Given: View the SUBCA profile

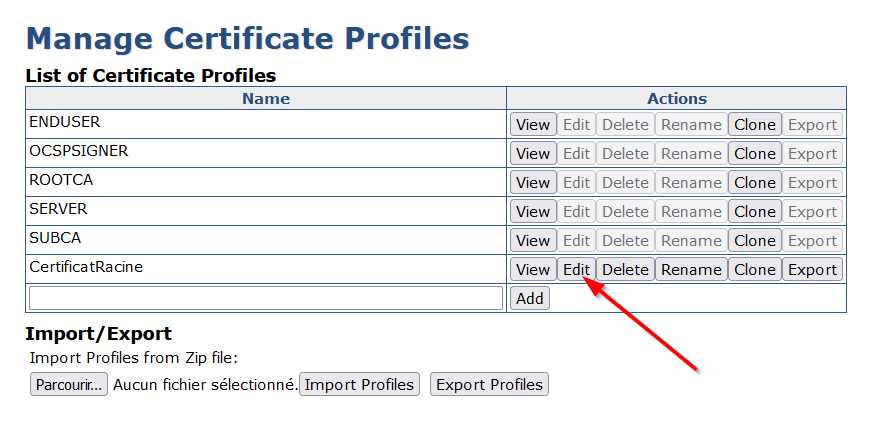Looking at the screenshot, I should pos(533,241).
